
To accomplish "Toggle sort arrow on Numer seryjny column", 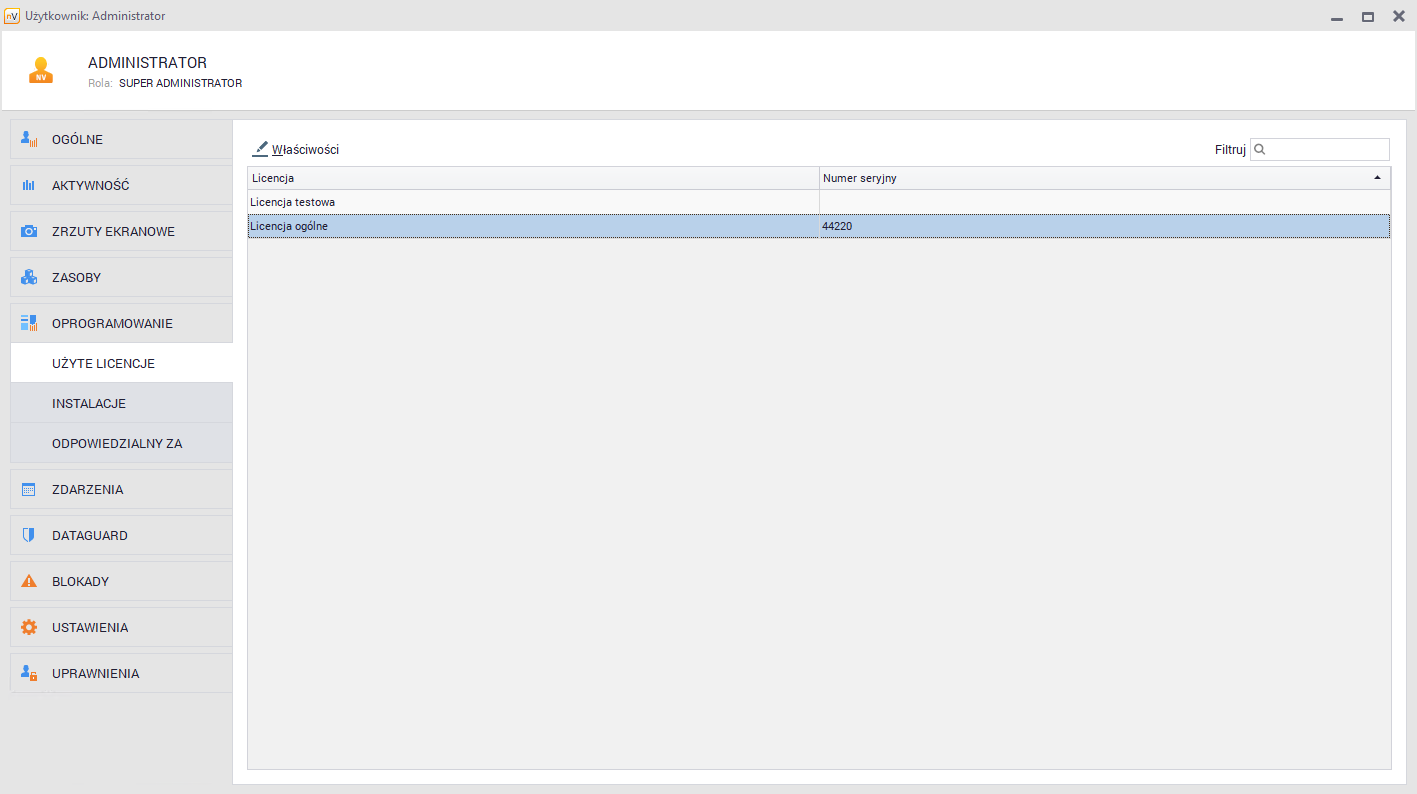I will point(1377,178).
